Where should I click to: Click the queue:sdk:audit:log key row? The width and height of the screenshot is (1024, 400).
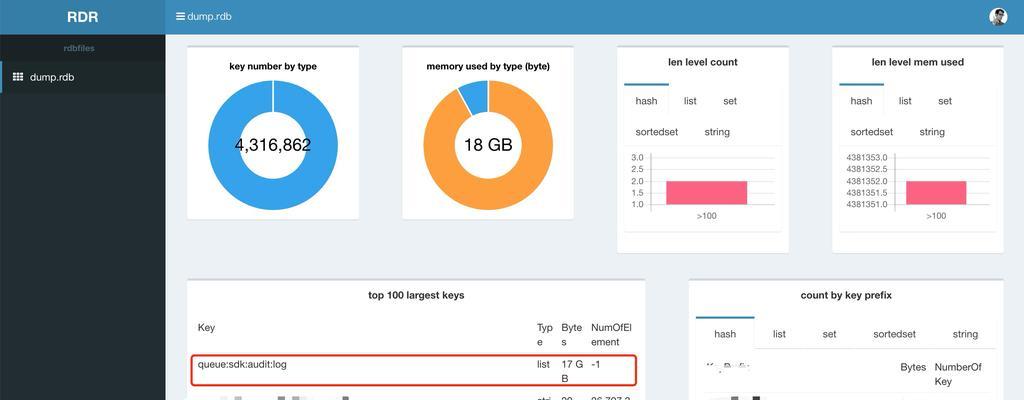click(x=413, y=371)
